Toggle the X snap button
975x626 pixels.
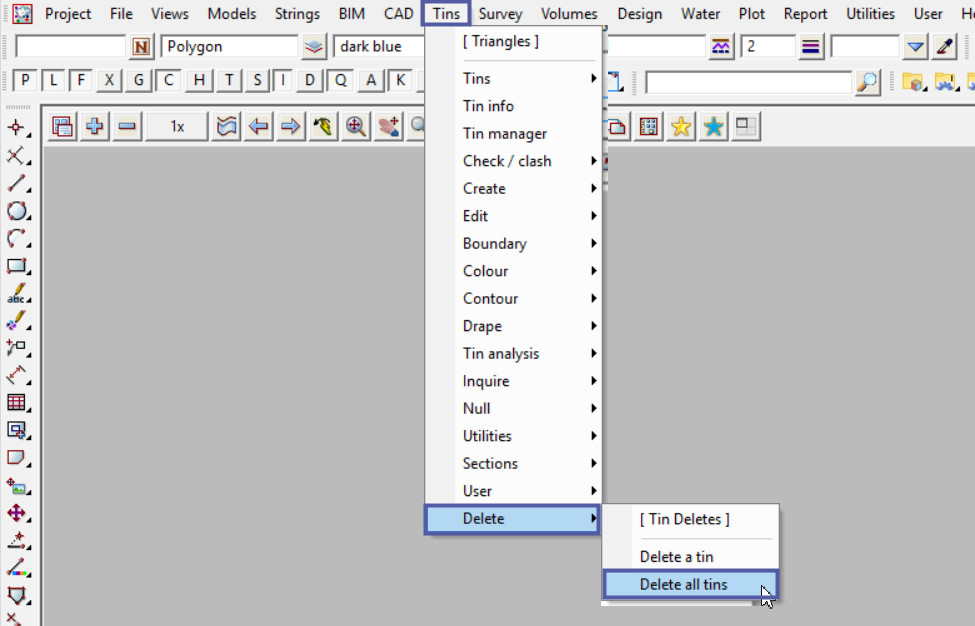109,80
